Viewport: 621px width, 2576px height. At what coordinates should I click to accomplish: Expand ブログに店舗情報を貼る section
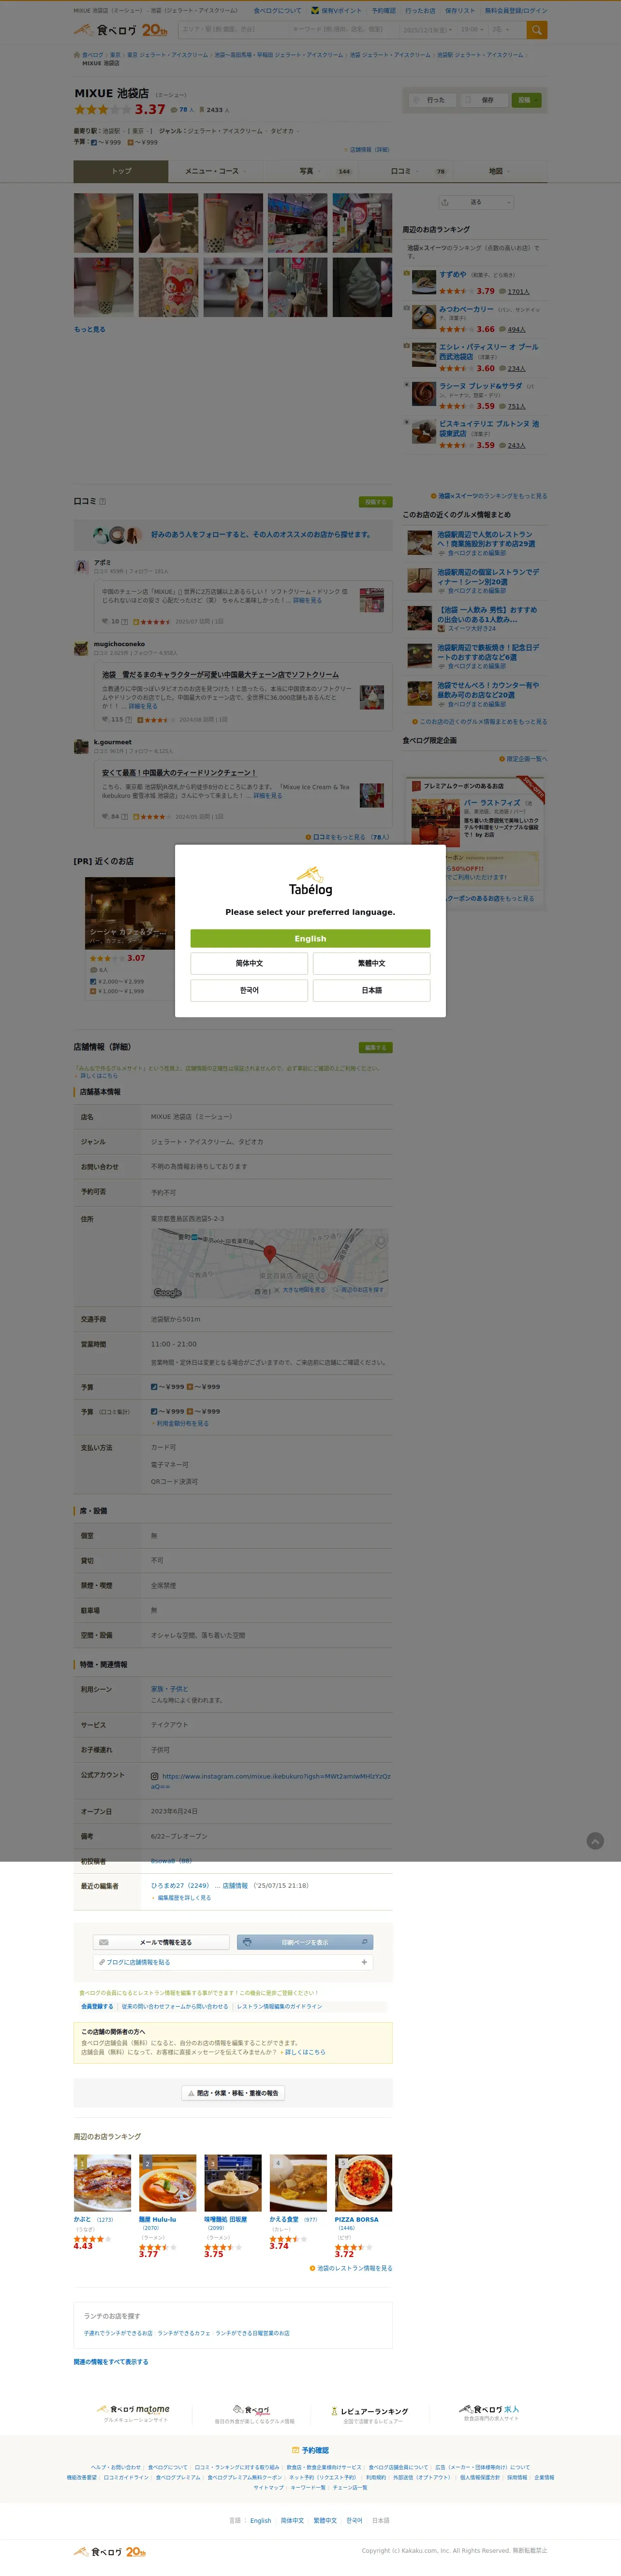(x=233, y=1962)
